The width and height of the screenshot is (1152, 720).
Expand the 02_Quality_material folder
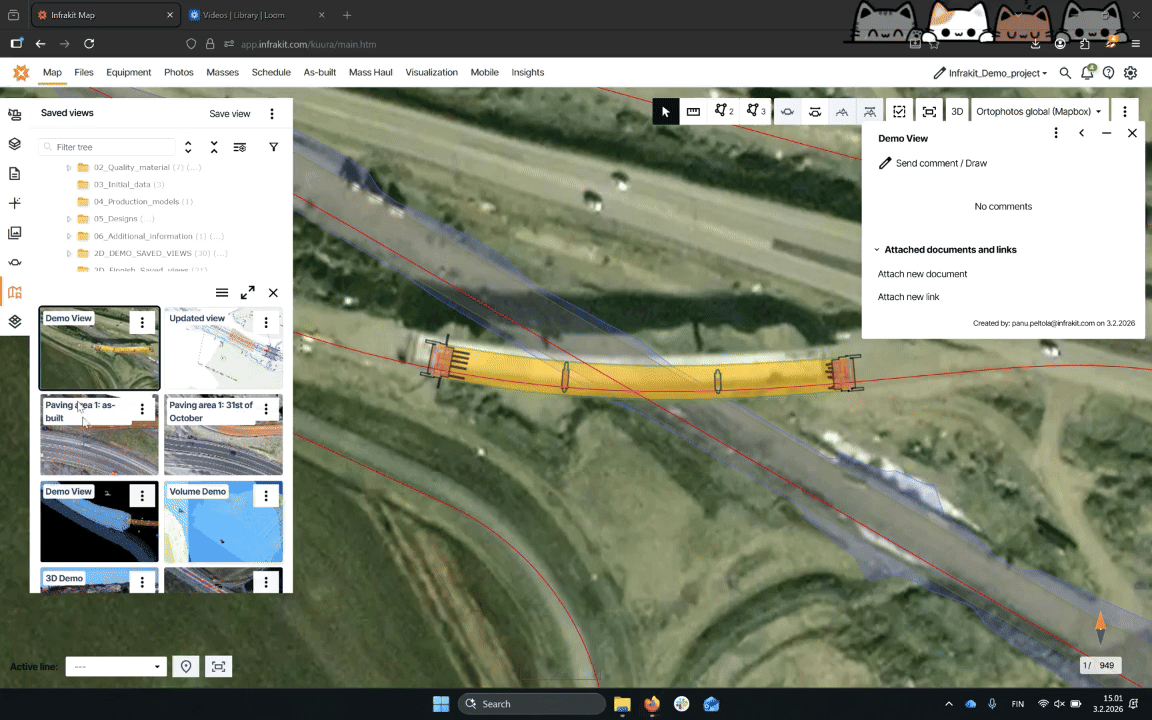pyautogui.click(x=69, y=168)
